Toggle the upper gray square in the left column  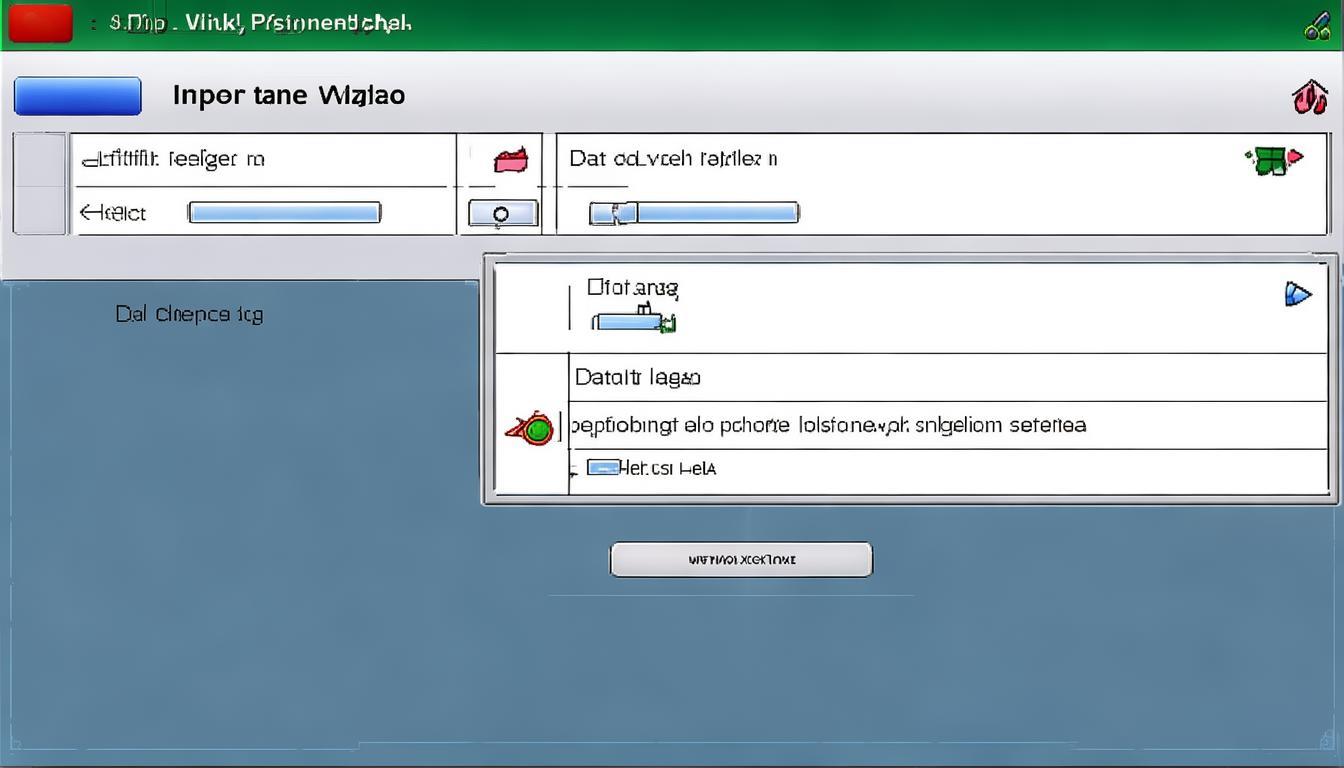click(x=40, y=159)
